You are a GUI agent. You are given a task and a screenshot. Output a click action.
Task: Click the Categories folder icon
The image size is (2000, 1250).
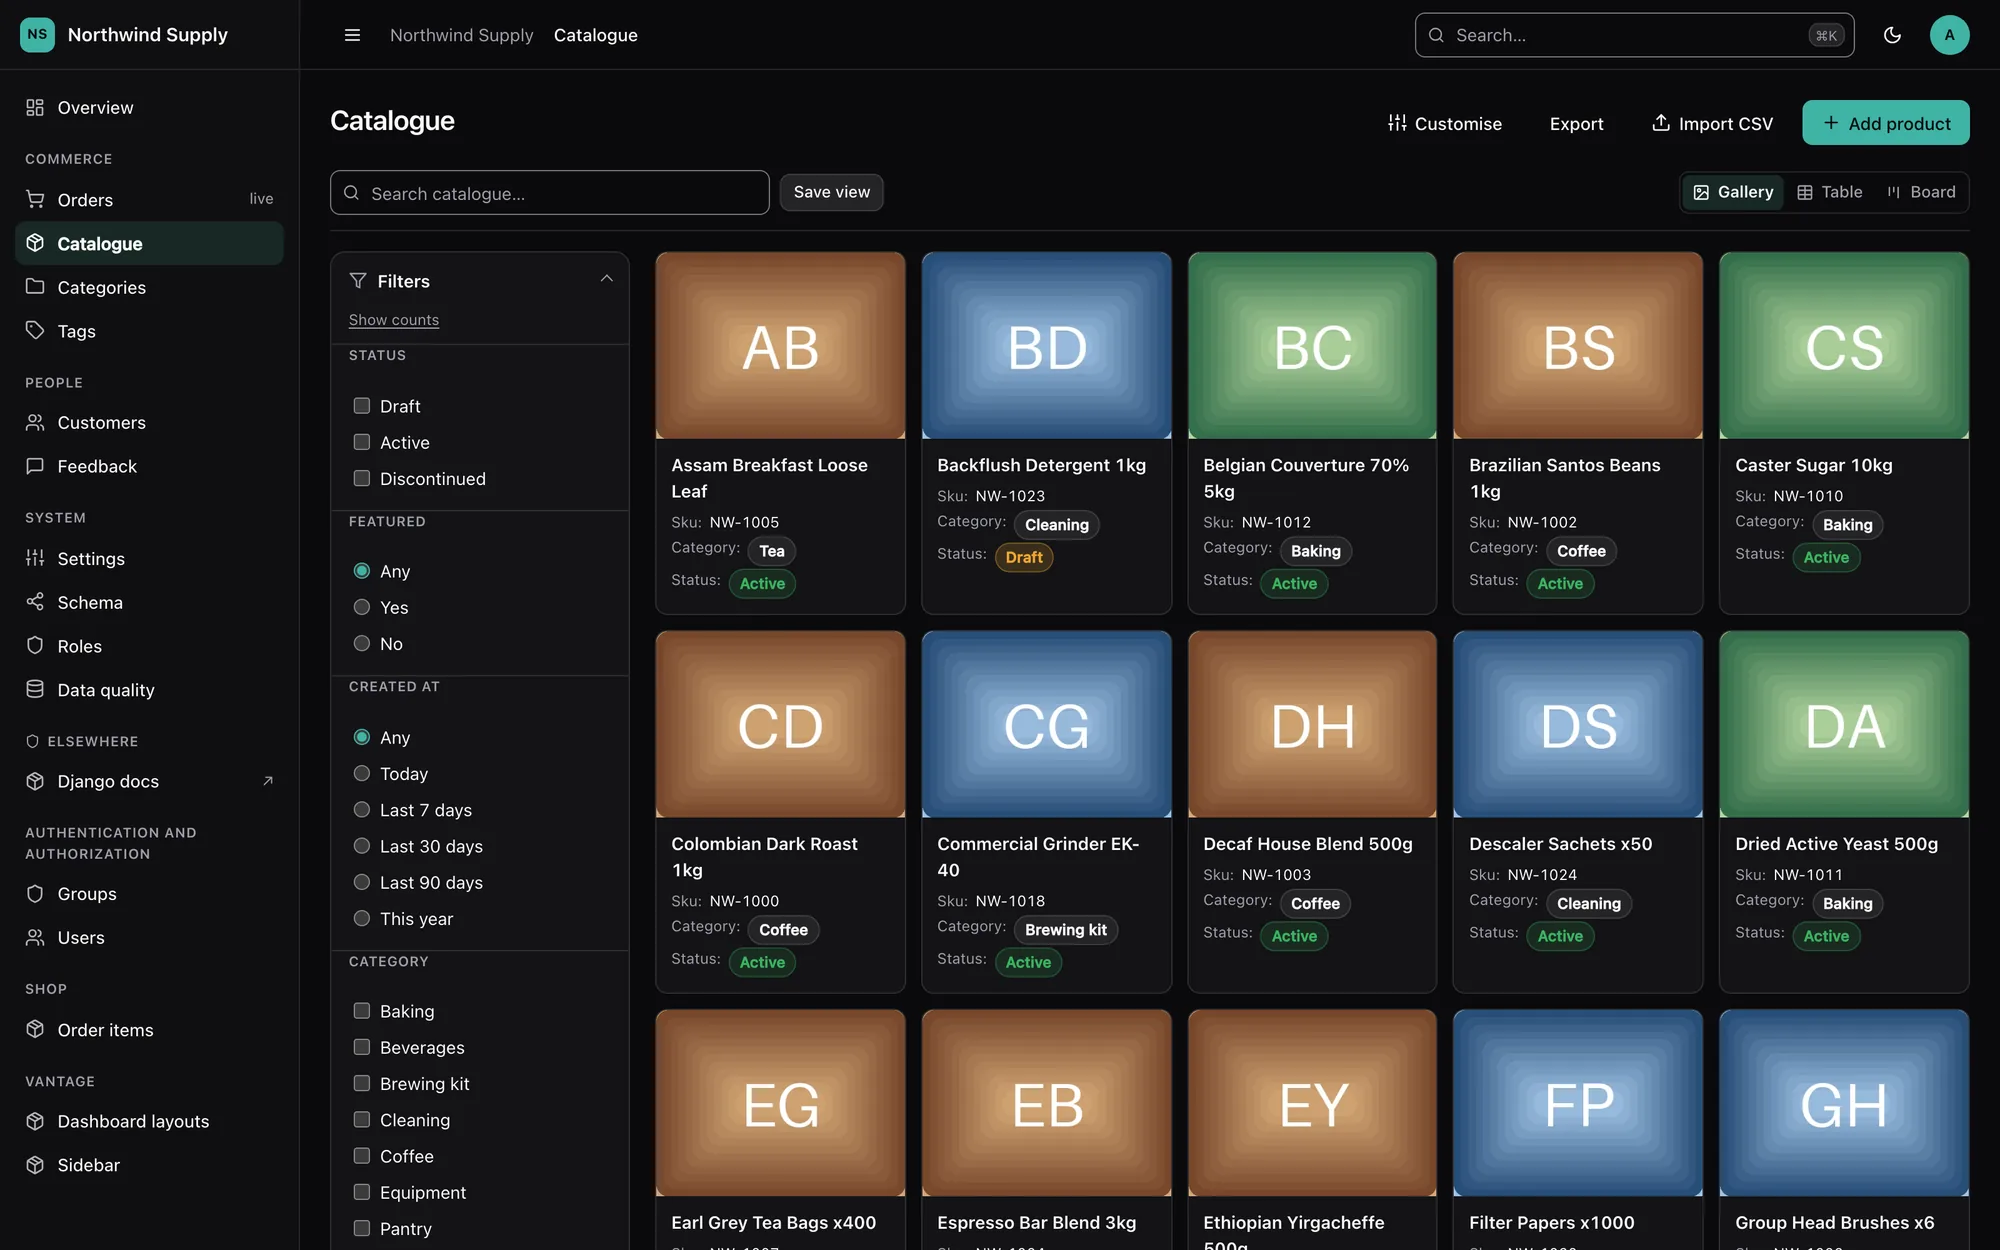(35, 287)
